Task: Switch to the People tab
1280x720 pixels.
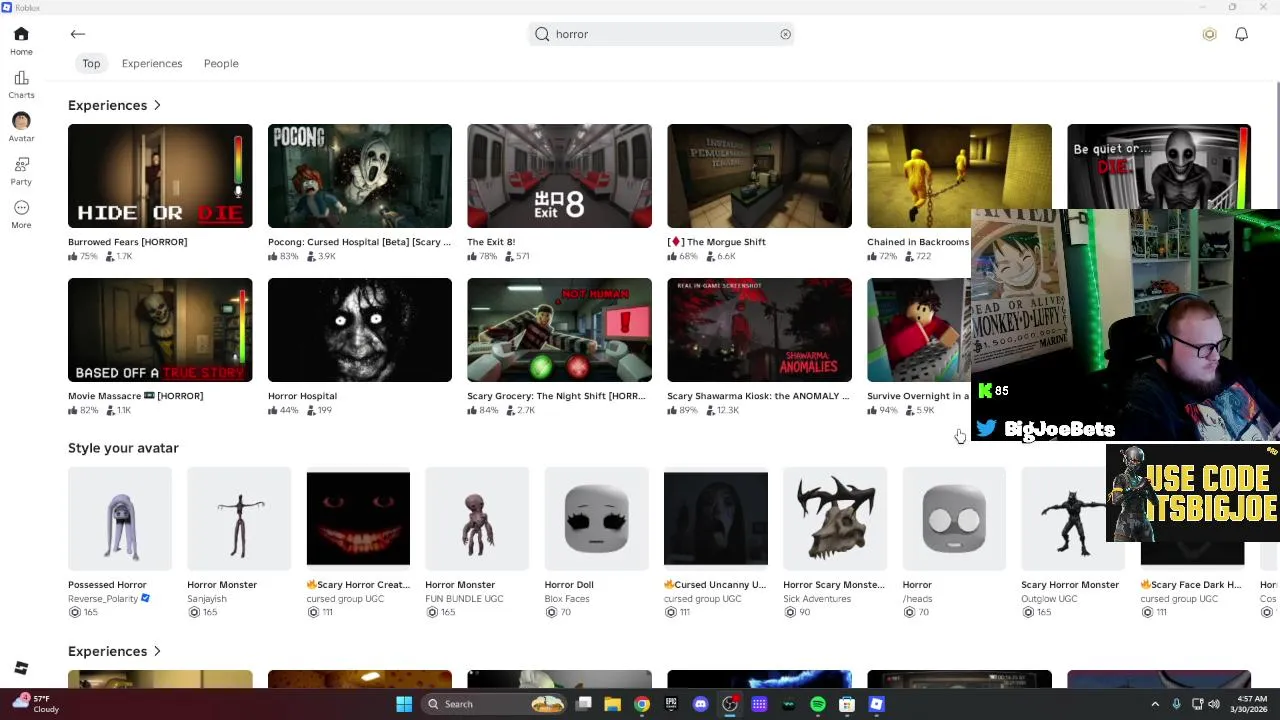Action: click(x=221, y=63)
